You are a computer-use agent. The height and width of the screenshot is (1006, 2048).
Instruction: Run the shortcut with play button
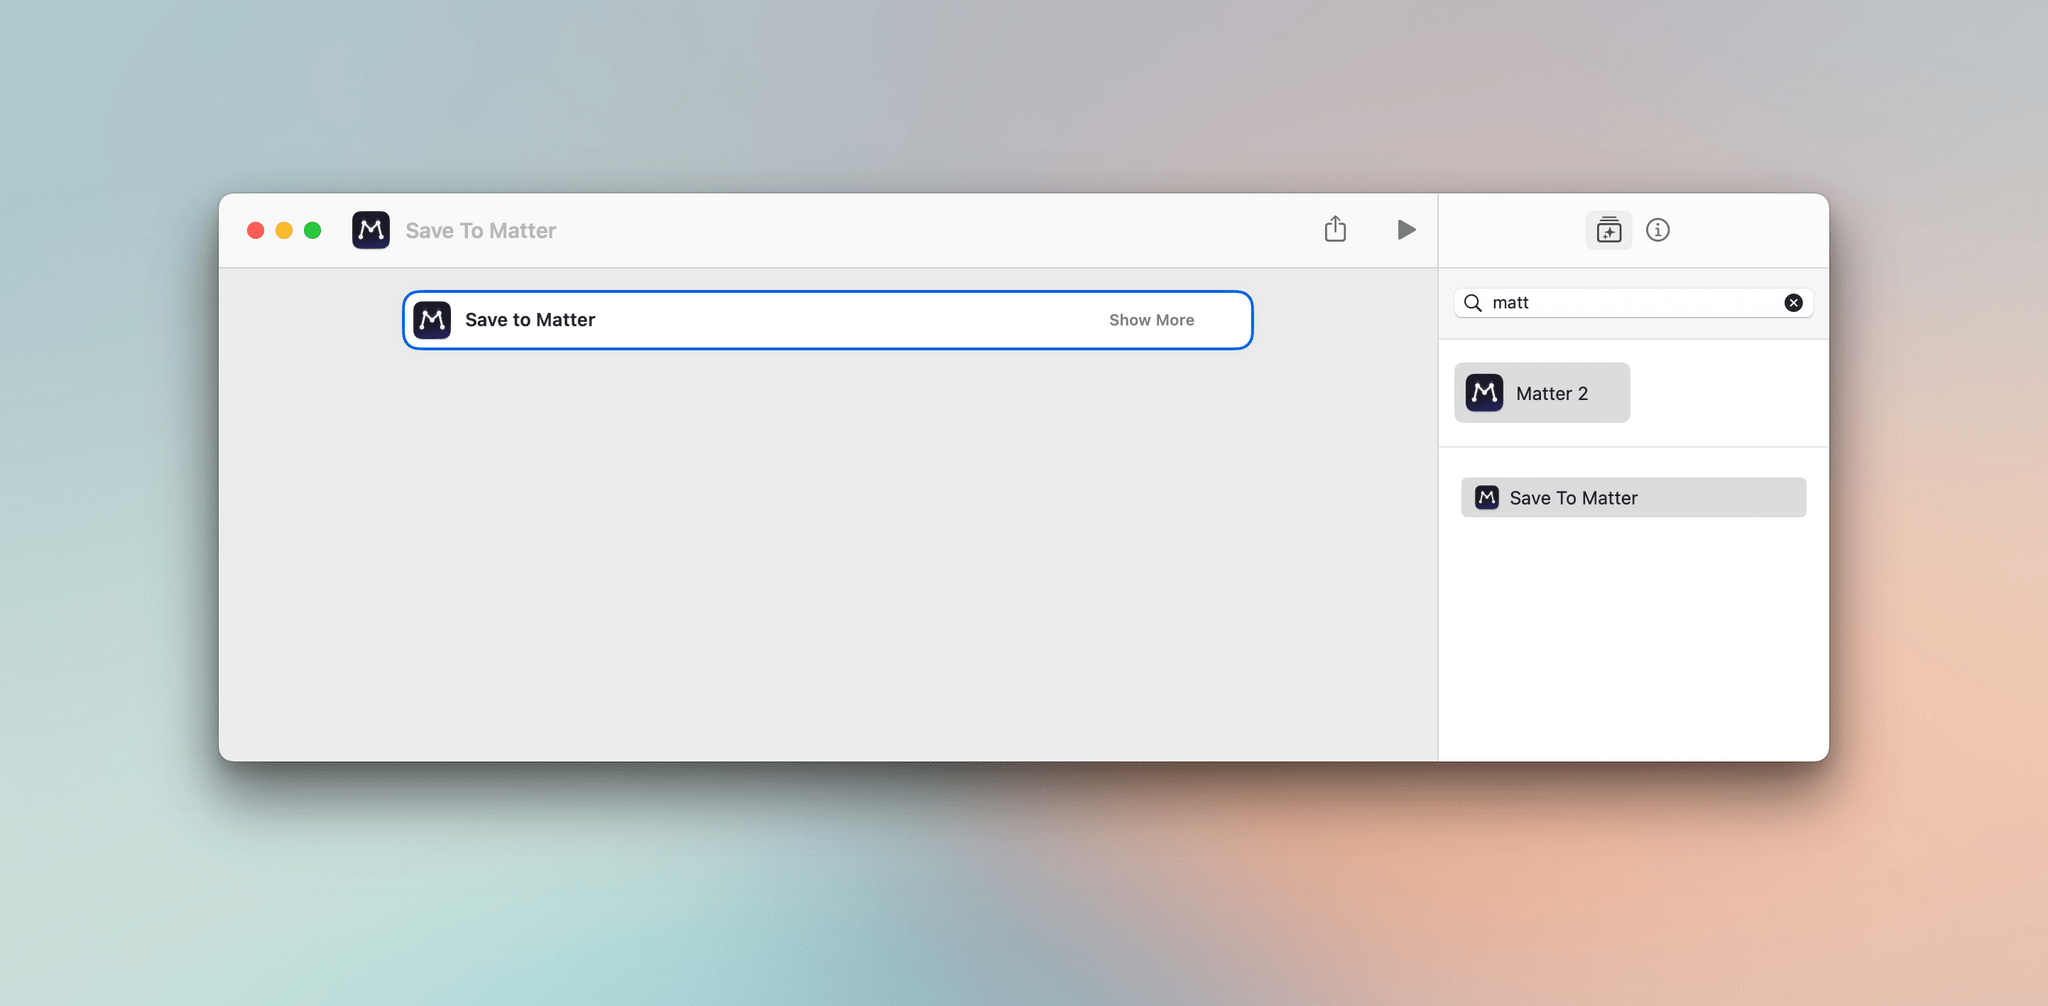pos(1406,230)
